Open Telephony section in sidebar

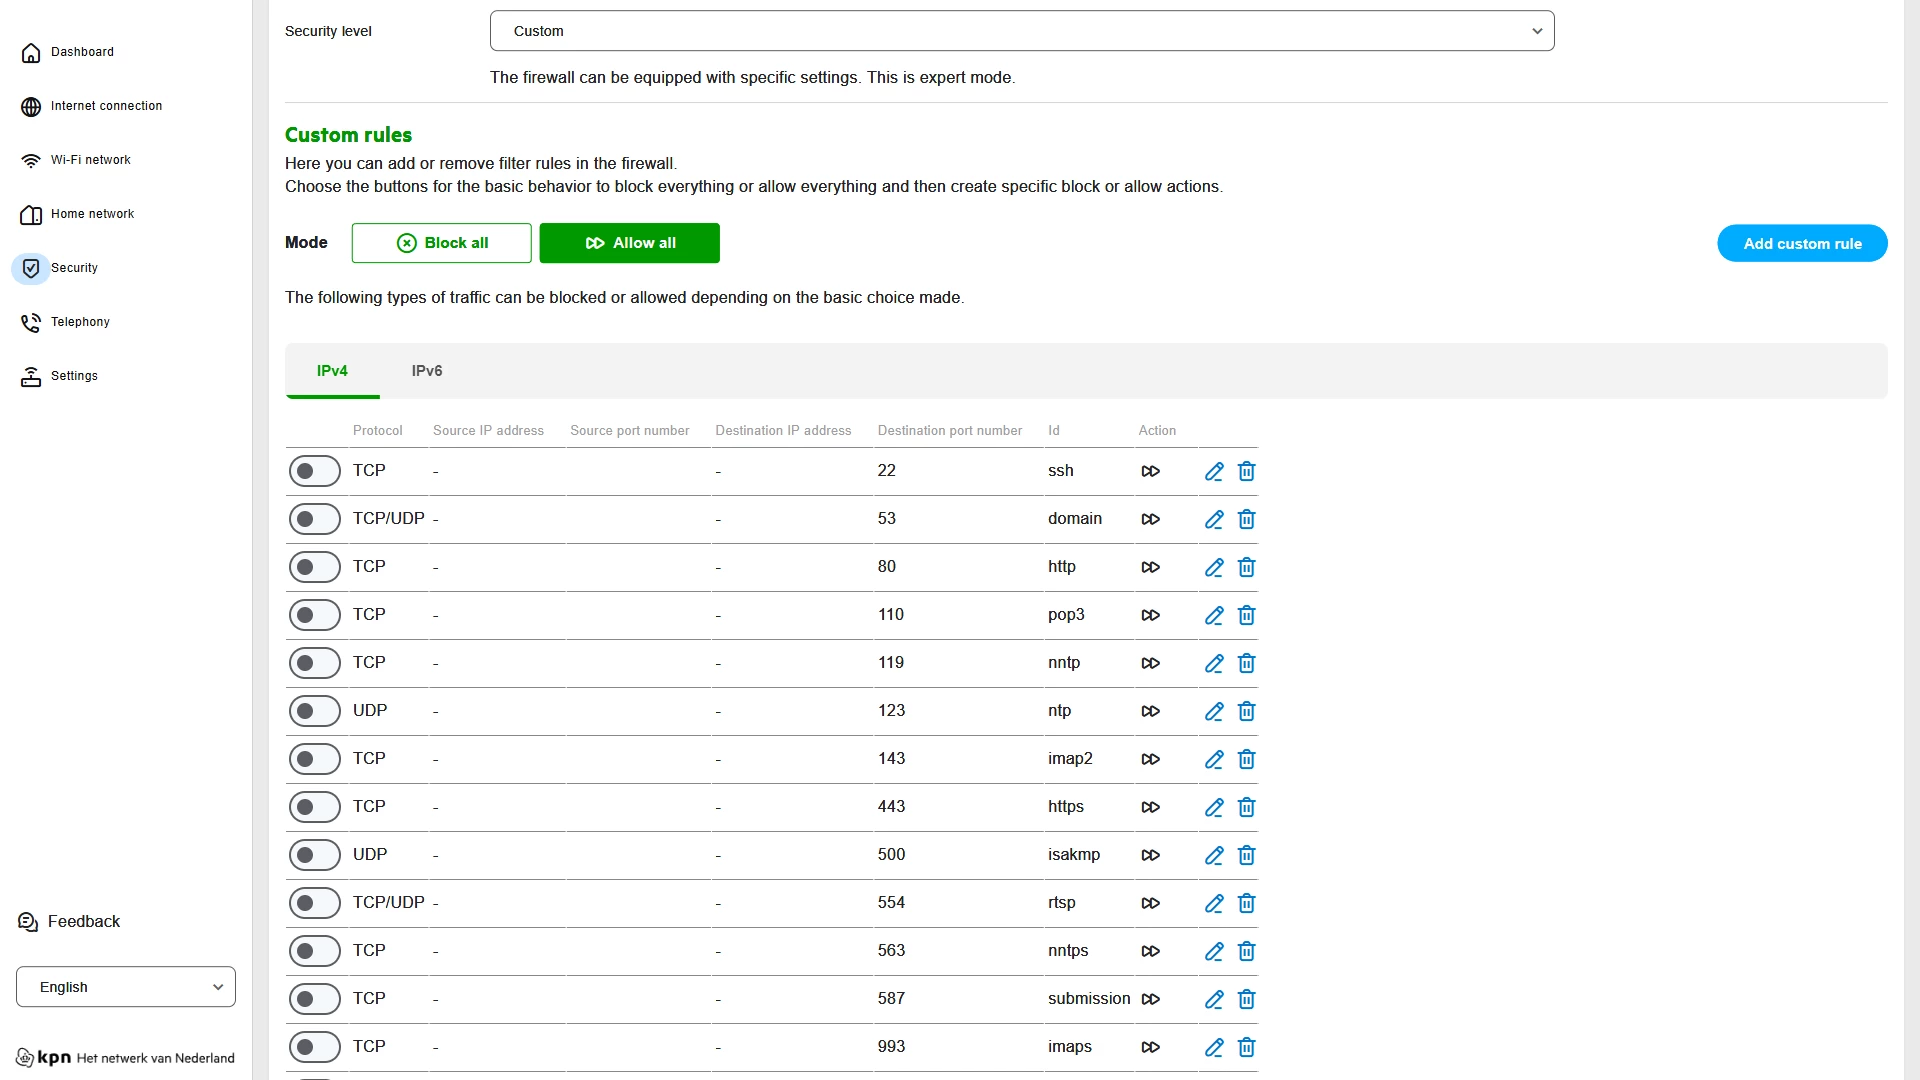[x=80, y=322]
